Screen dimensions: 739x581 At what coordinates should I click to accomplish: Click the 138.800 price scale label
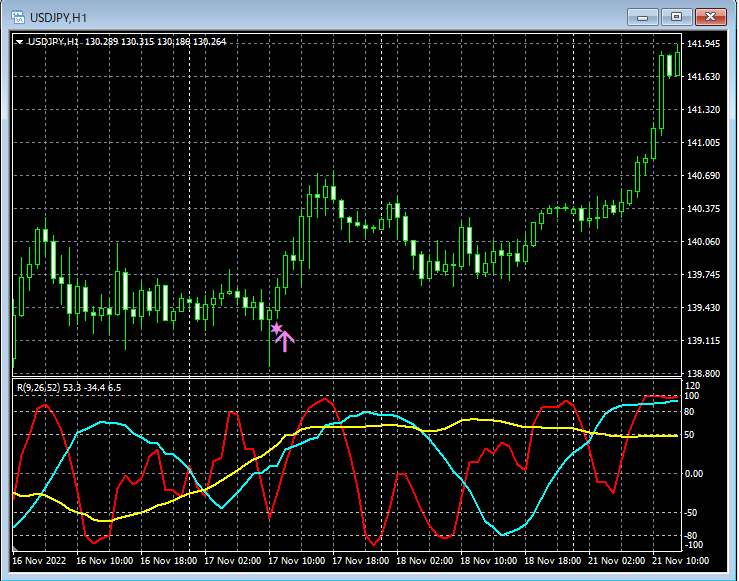tap(704, 373)
